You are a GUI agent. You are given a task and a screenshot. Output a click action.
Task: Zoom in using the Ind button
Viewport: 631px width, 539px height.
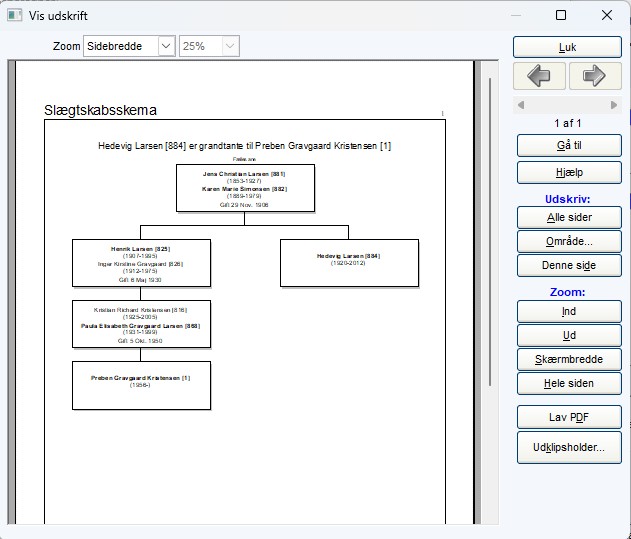pyautogui.click(x=568, y=311)
